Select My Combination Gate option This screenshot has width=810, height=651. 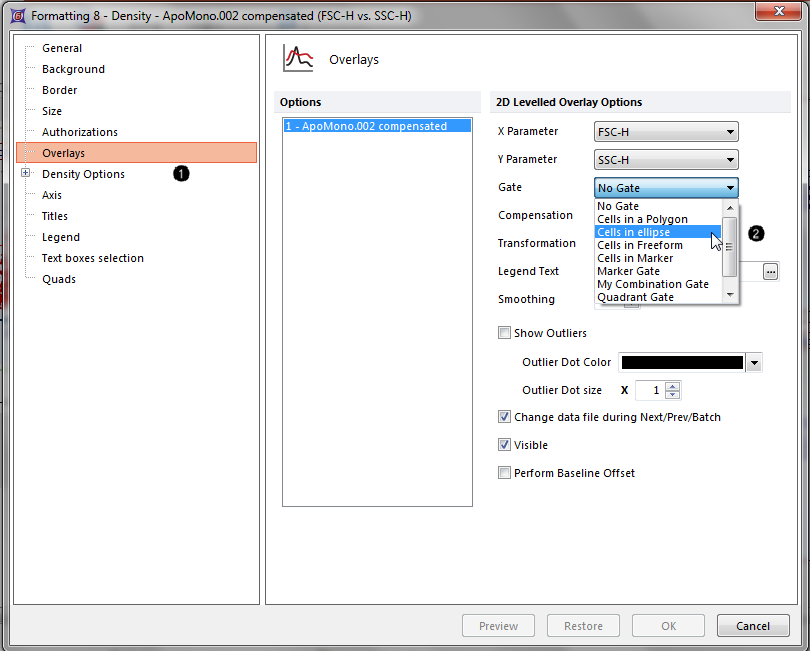[x=652, y=284]
